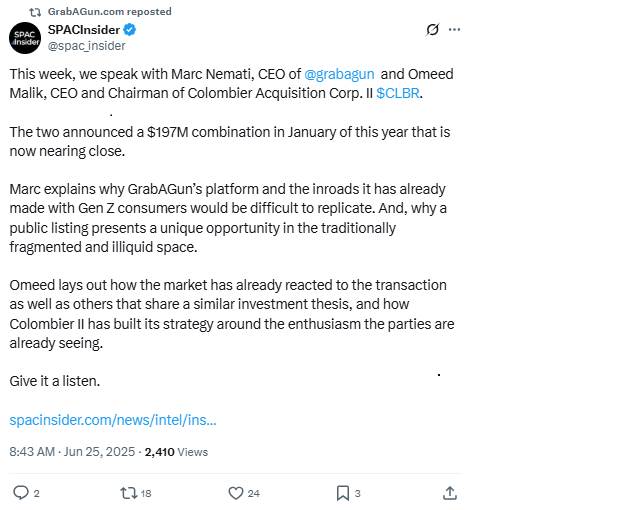View the 2,410 Views analytics
Screen dimensions: 622x510
tap(176, 452)
